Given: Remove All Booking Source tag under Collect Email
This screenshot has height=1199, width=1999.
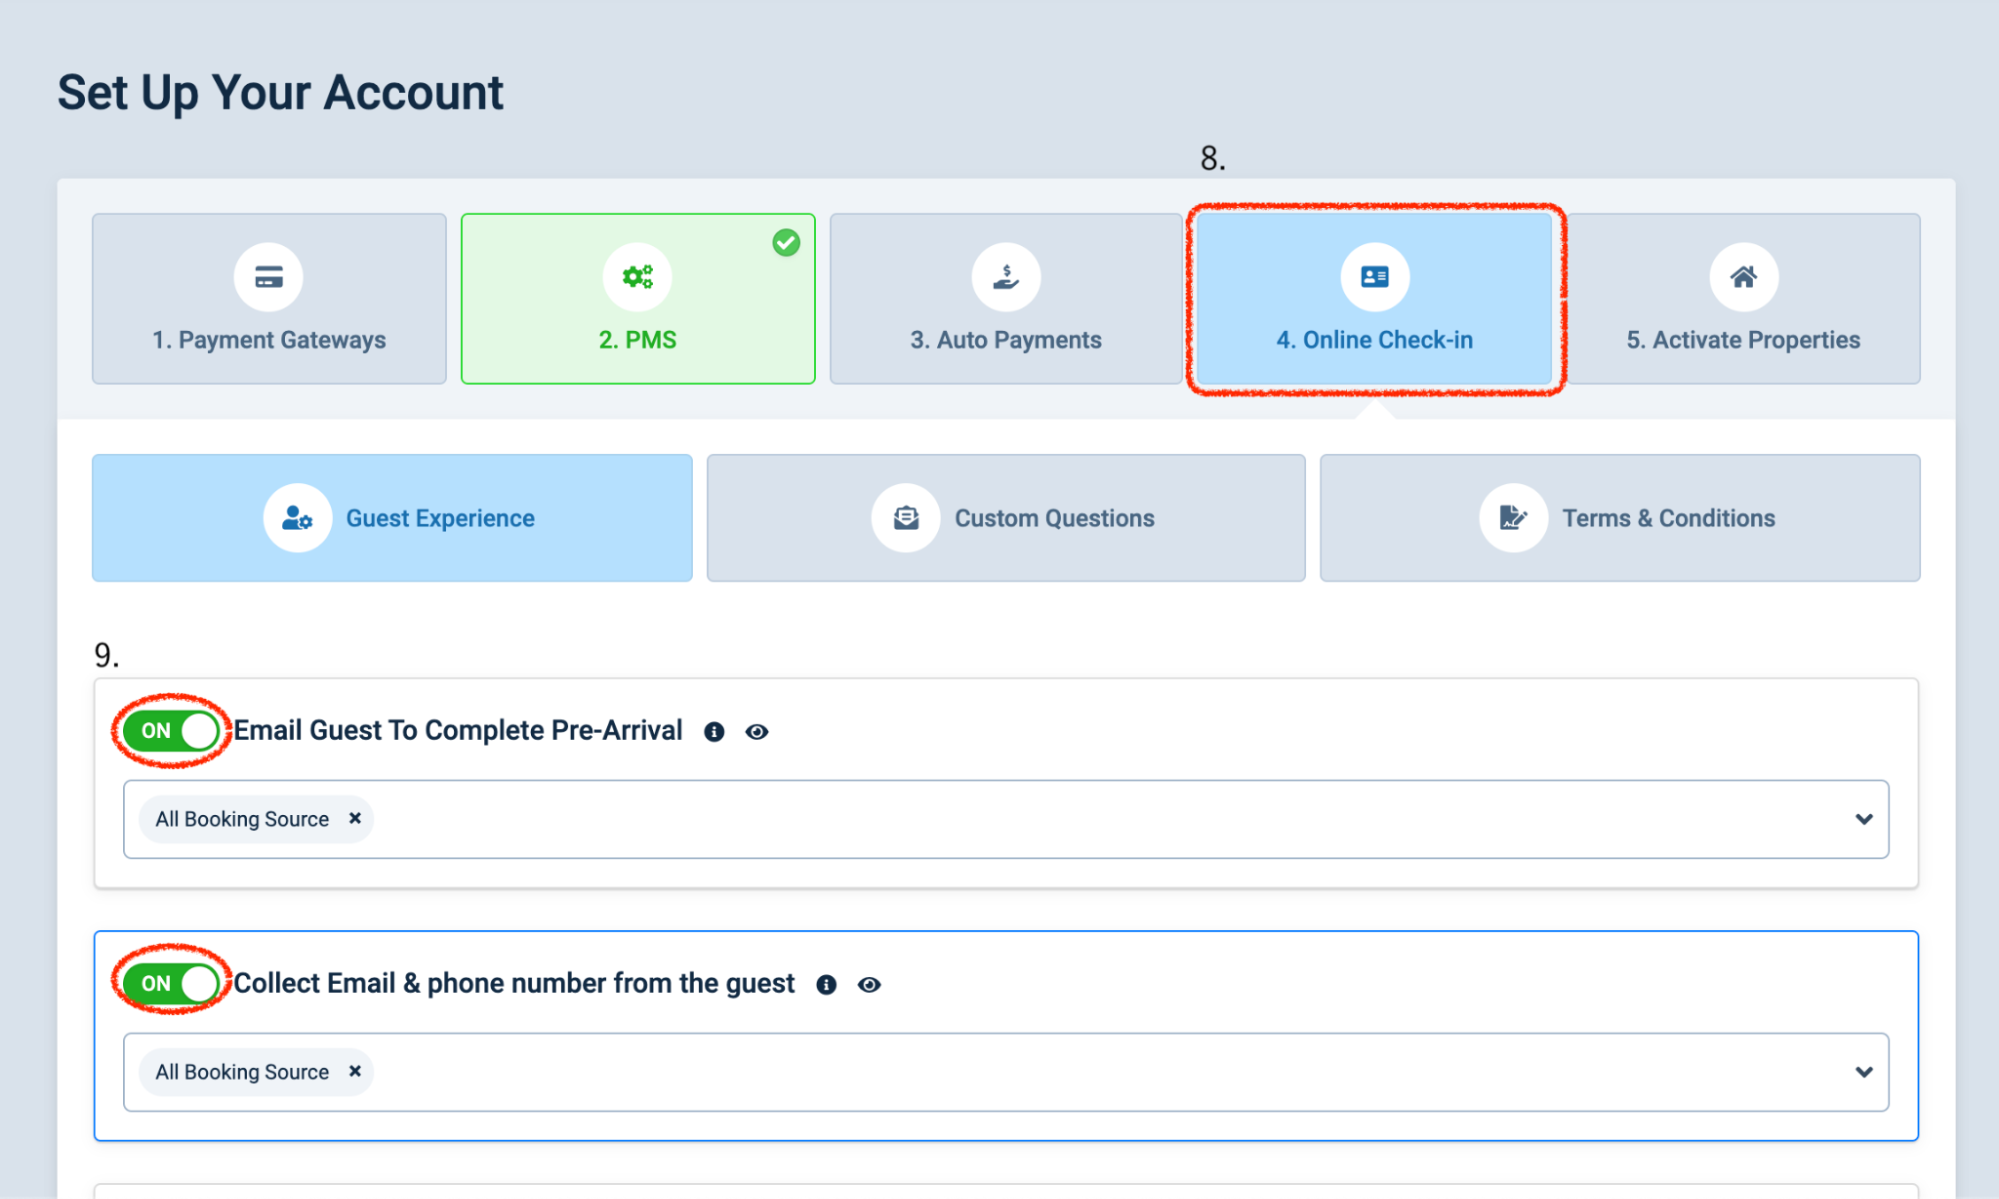Looking at the screenshot, I should tap(355, 1071).
